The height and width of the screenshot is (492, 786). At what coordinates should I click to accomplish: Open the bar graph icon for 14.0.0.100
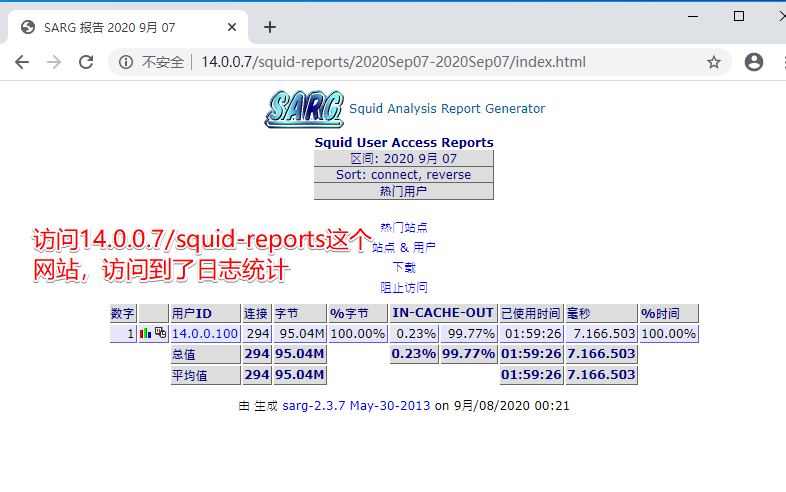[145, 333]
